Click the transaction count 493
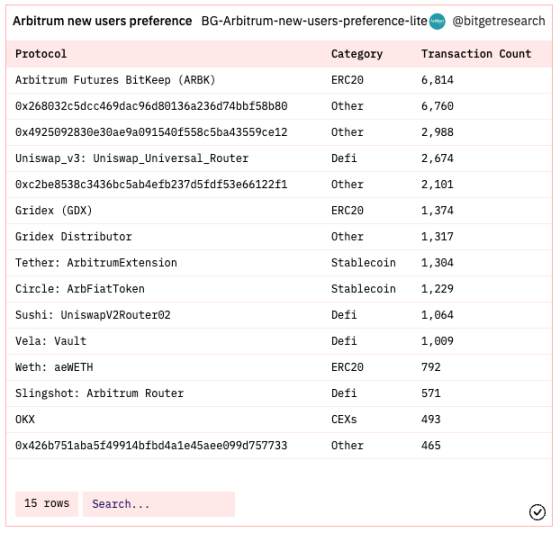 click(431, 419)
